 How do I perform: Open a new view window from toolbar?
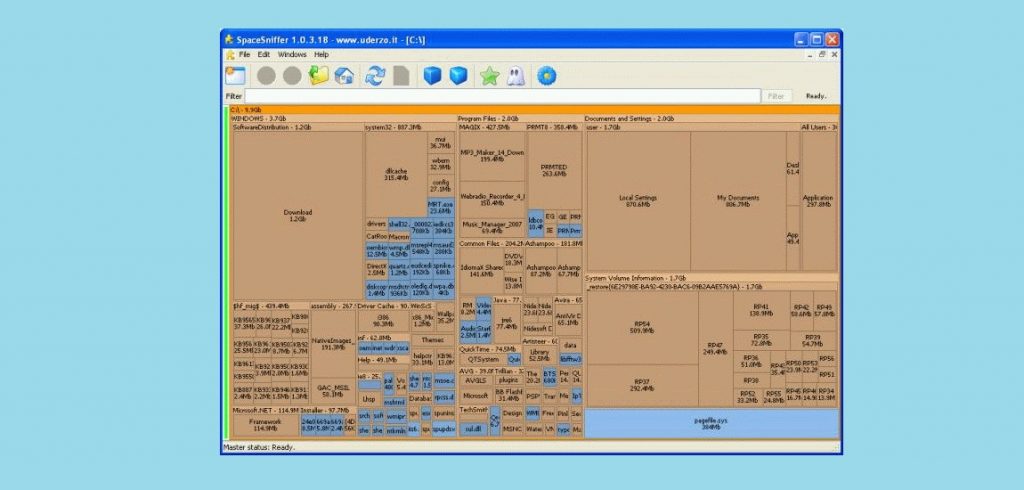tap(235, 76)
